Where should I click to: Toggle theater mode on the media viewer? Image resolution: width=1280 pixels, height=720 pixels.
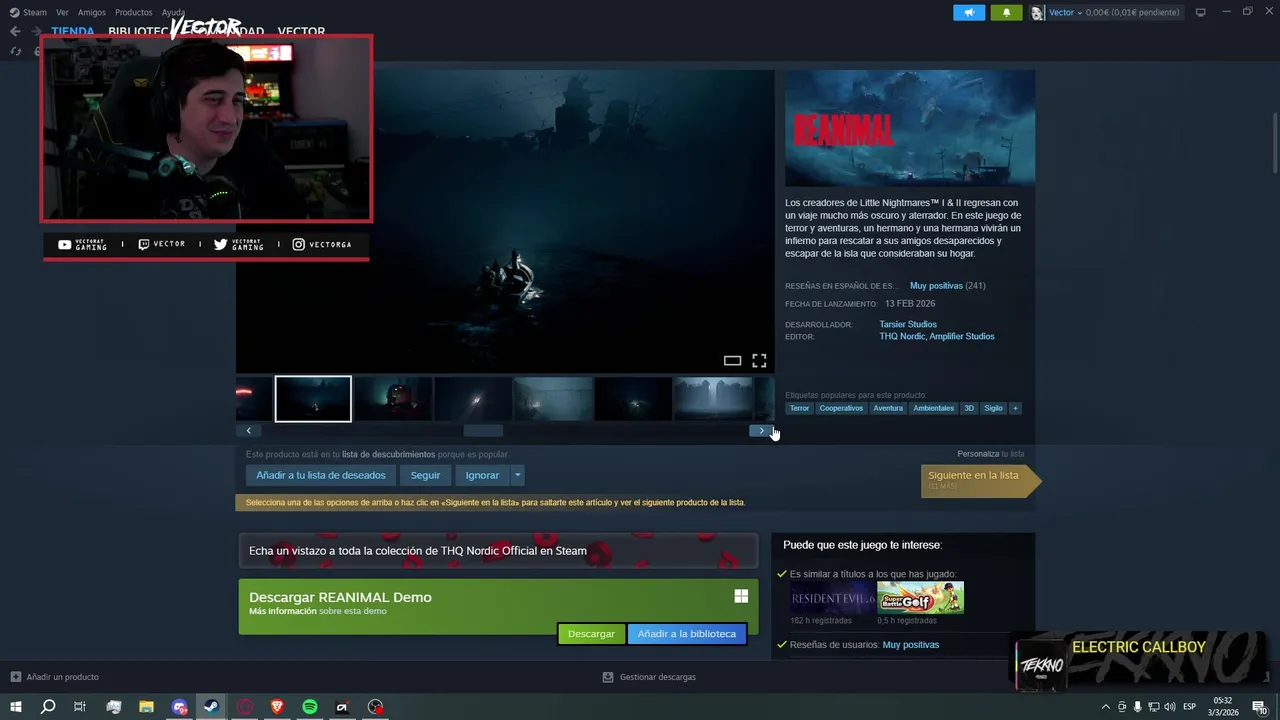pos(732,361)
